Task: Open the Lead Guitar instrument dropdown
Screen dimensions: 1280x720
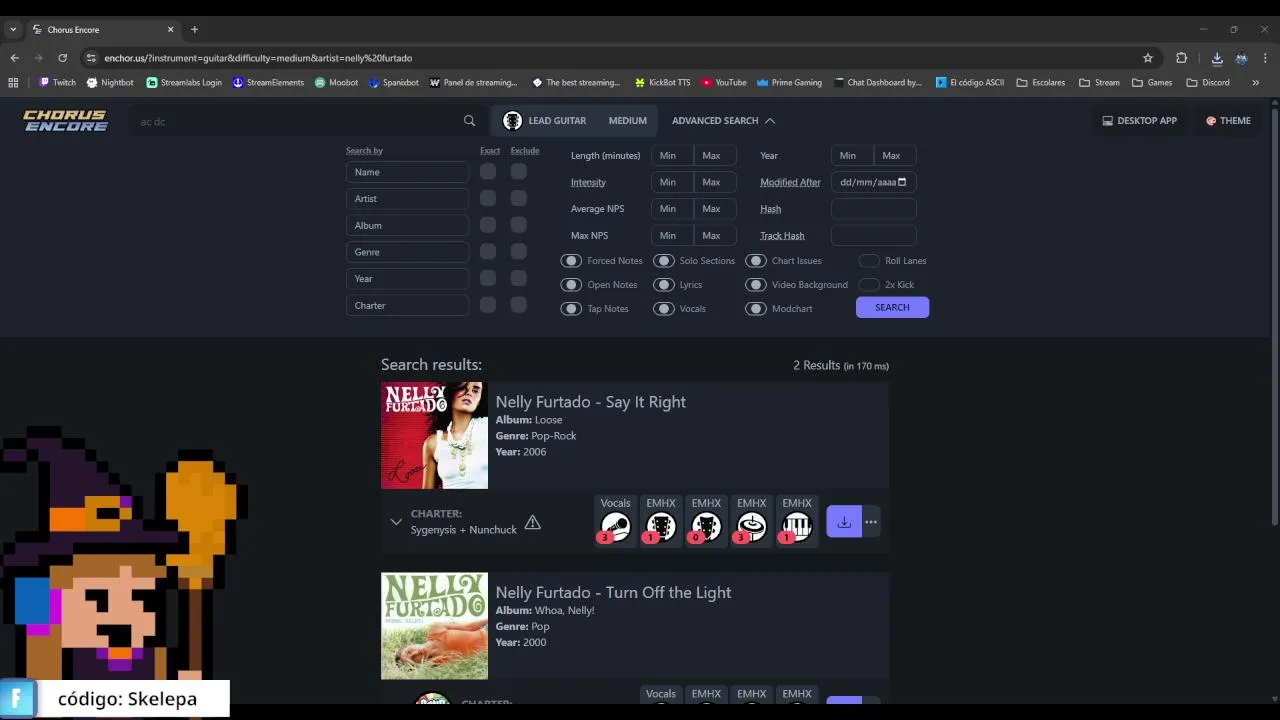Action: pos(544,121)
